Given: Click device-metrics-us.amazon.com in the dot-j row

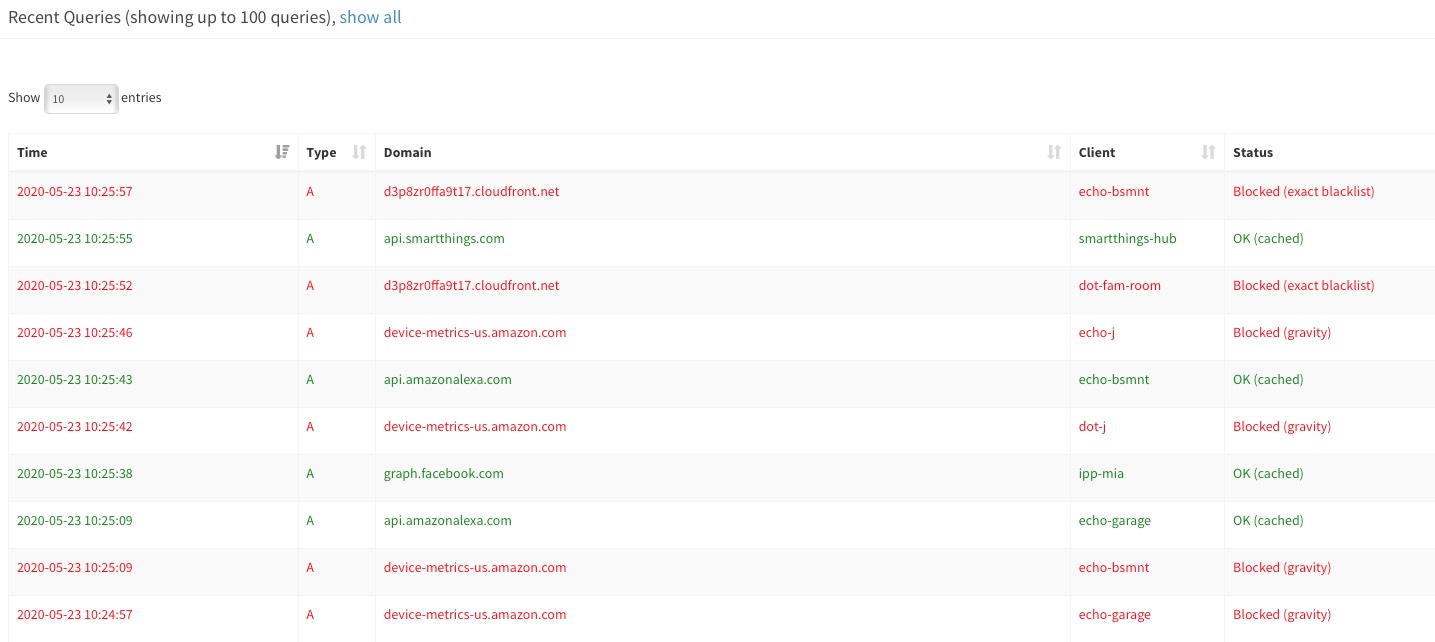Looking at the screenshot, I should [x=475, y=426].
